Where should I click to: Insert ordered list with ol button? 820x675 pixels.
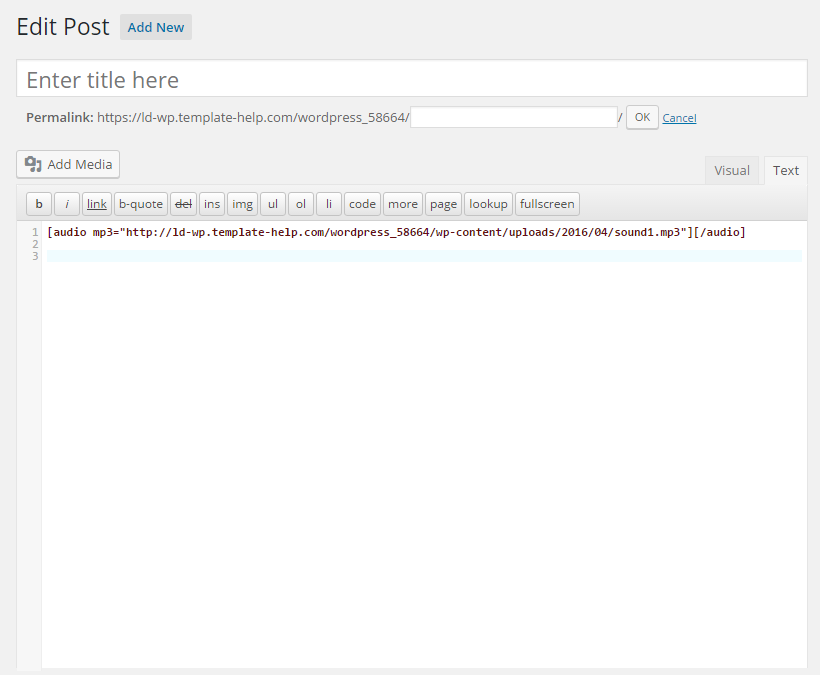click(301, 204)
